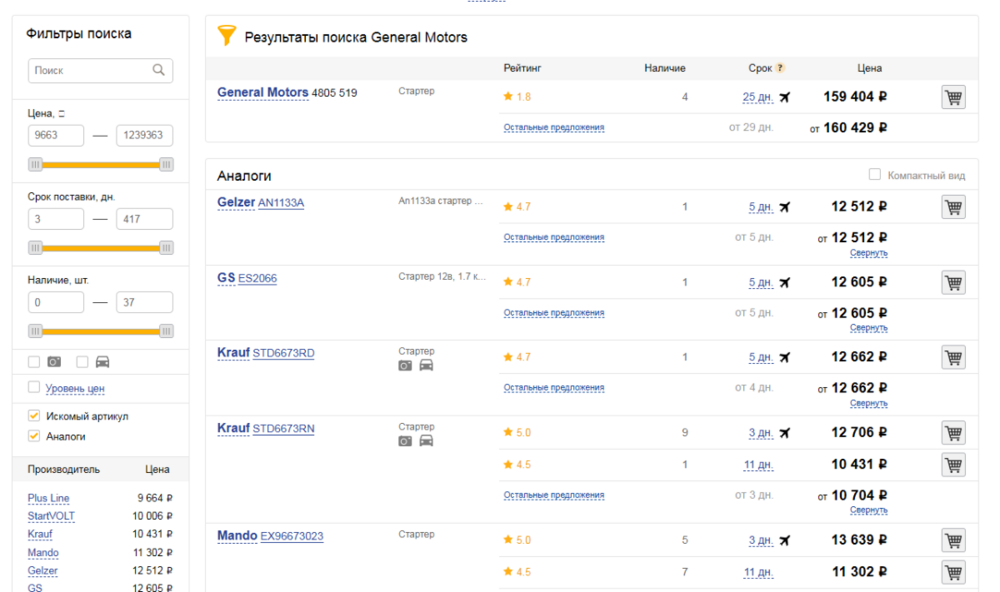Click the maximum stock field showing 37
This screenshot has height=592, width=1000.
pos(145,302)
